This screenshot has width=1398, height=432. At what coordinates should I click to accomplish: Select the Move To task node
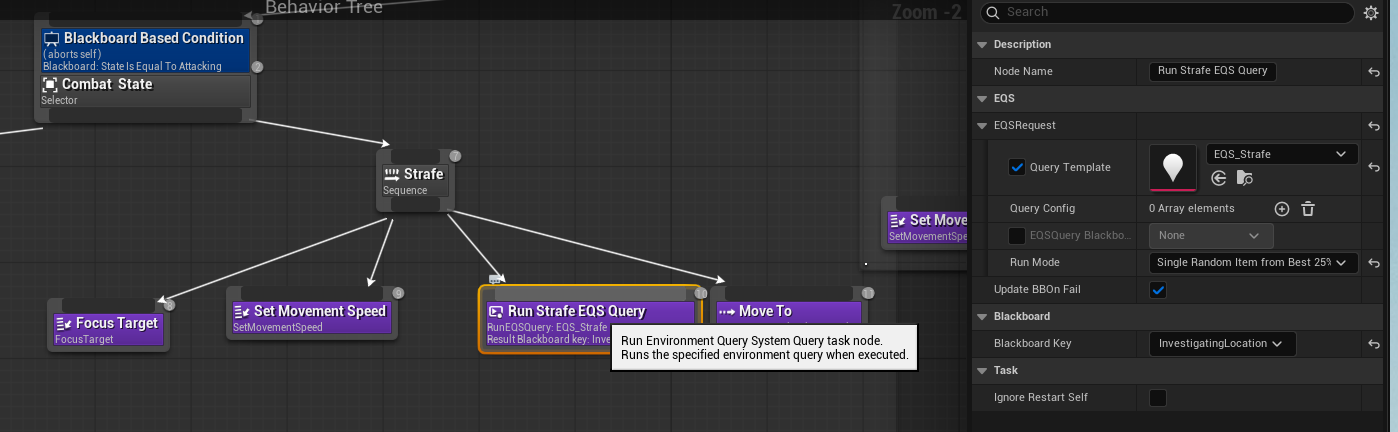coord(788,311)
